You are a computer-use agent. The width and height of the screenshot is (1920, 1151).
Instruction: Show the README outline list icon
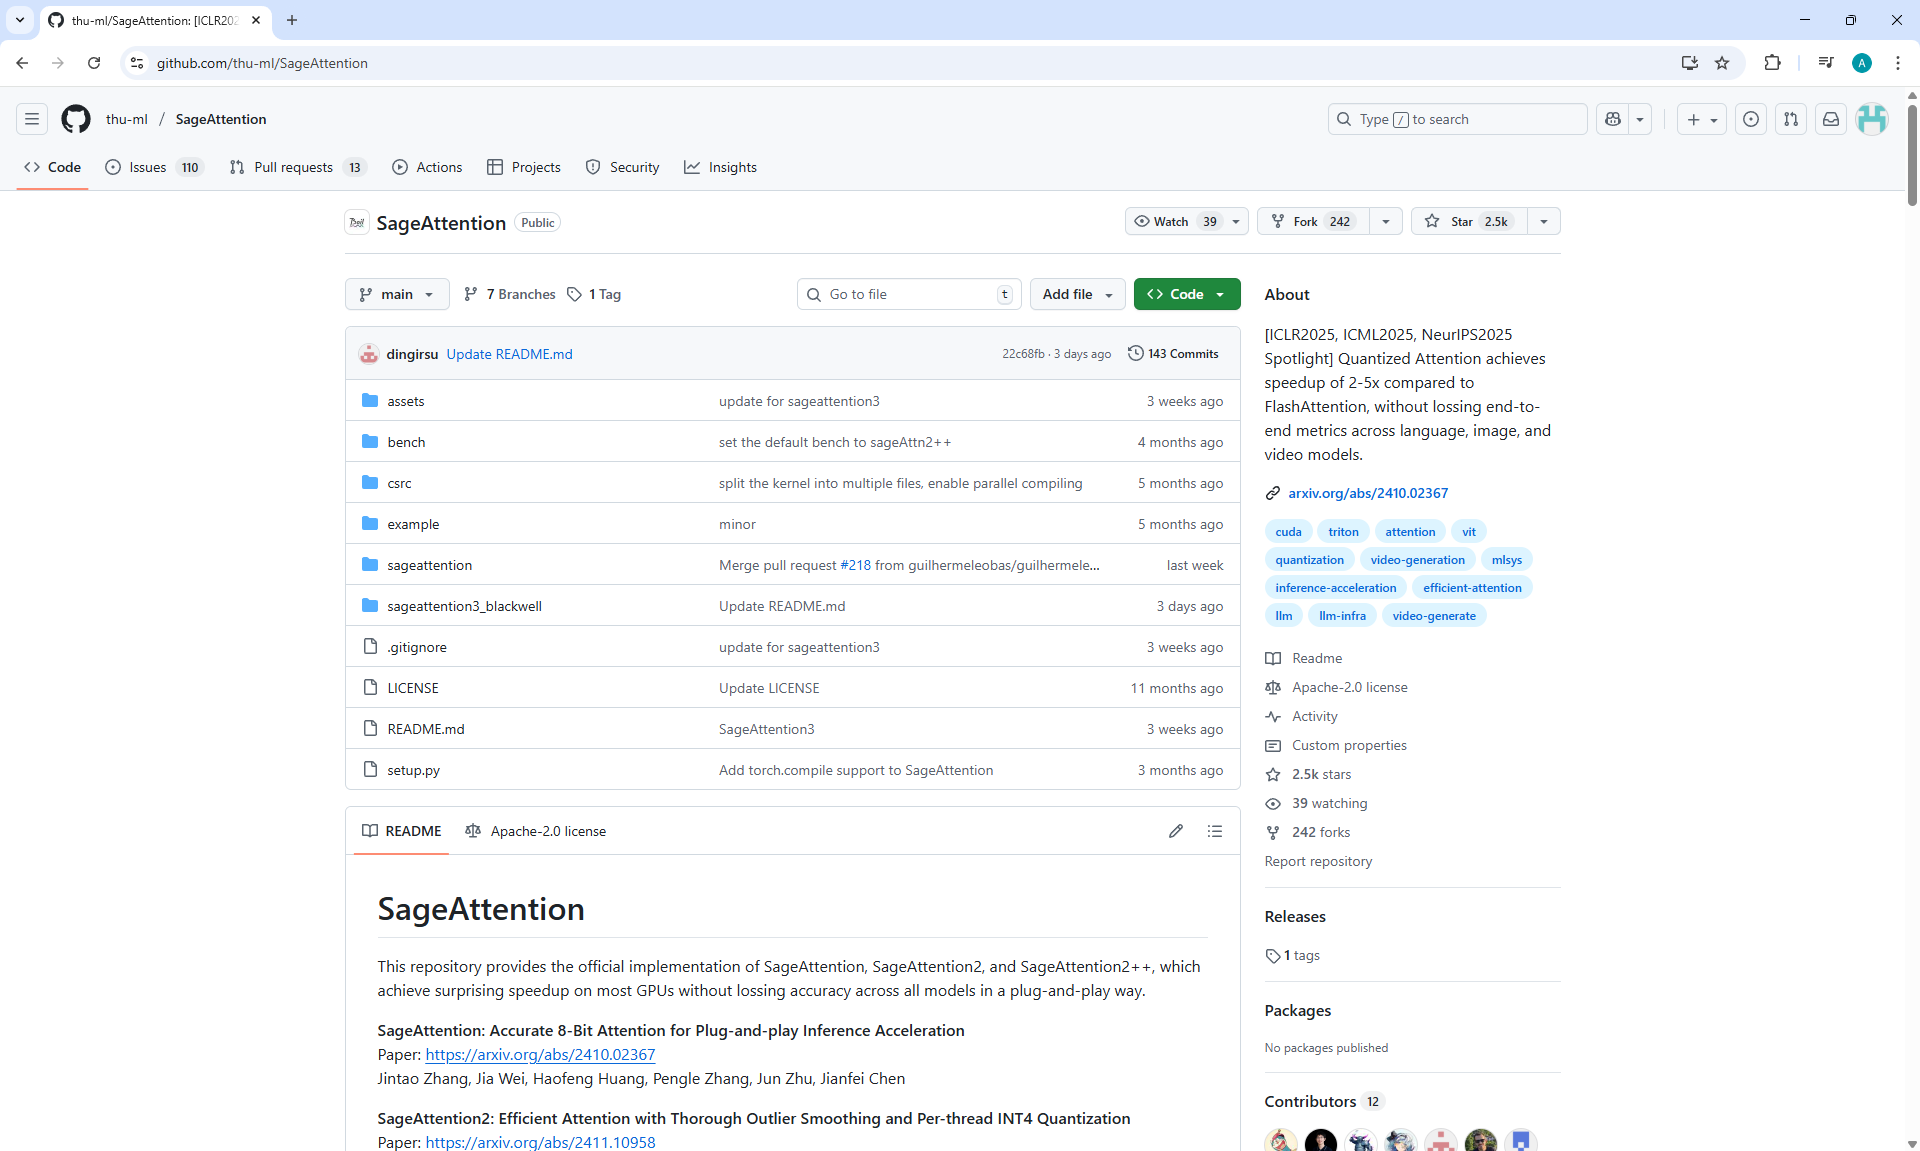pyautogui.click(x=1215, y=831)
